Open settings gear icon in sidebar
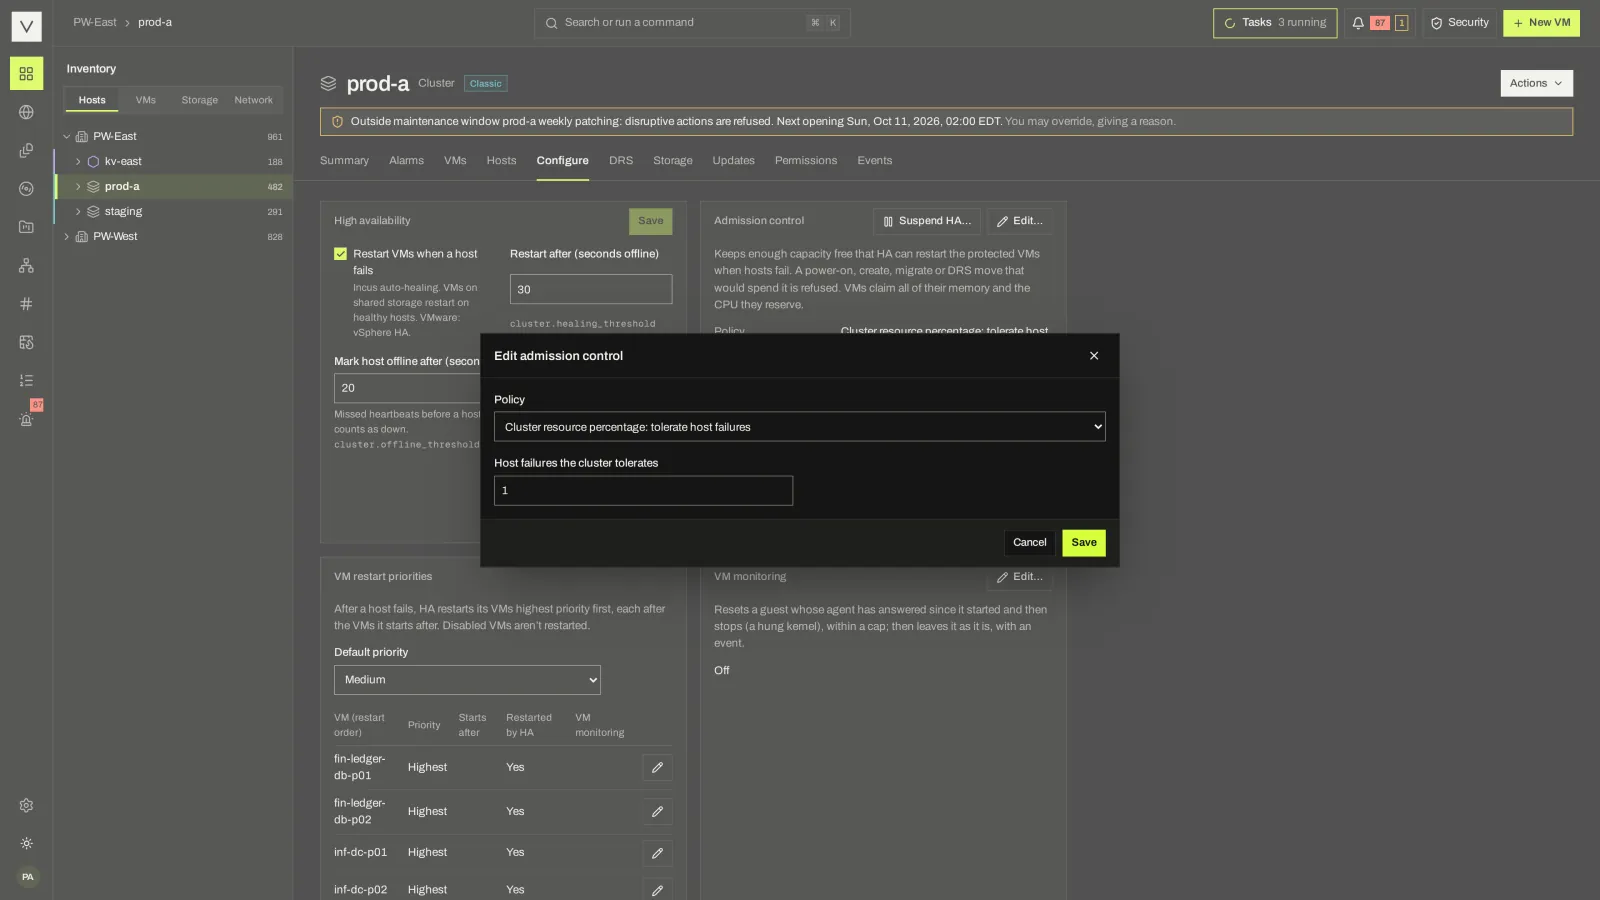The width and height of the screenshot is (1600, 900). coord(26,805)
